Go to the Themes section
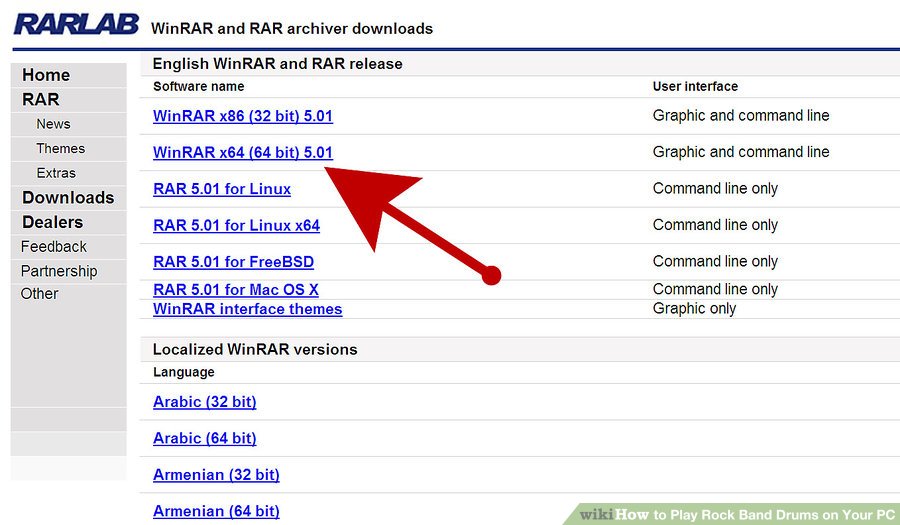This screenshot has height=525, width=900. tap(60, 148)
